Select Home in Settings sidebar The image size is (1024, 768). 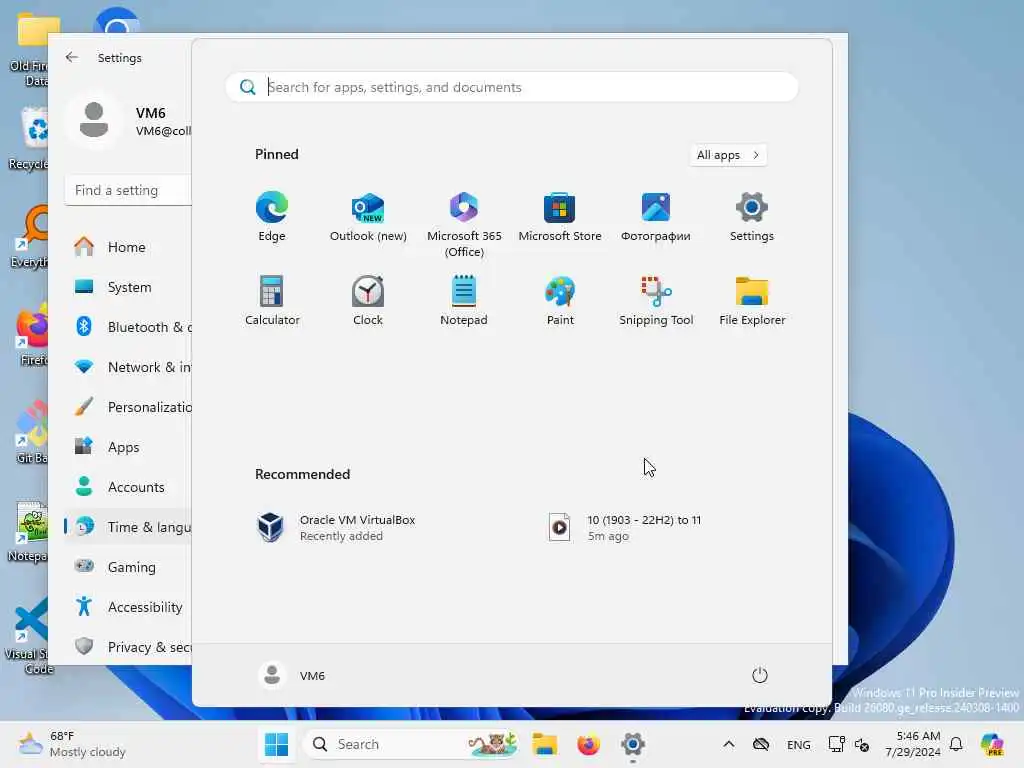(128, 247)
